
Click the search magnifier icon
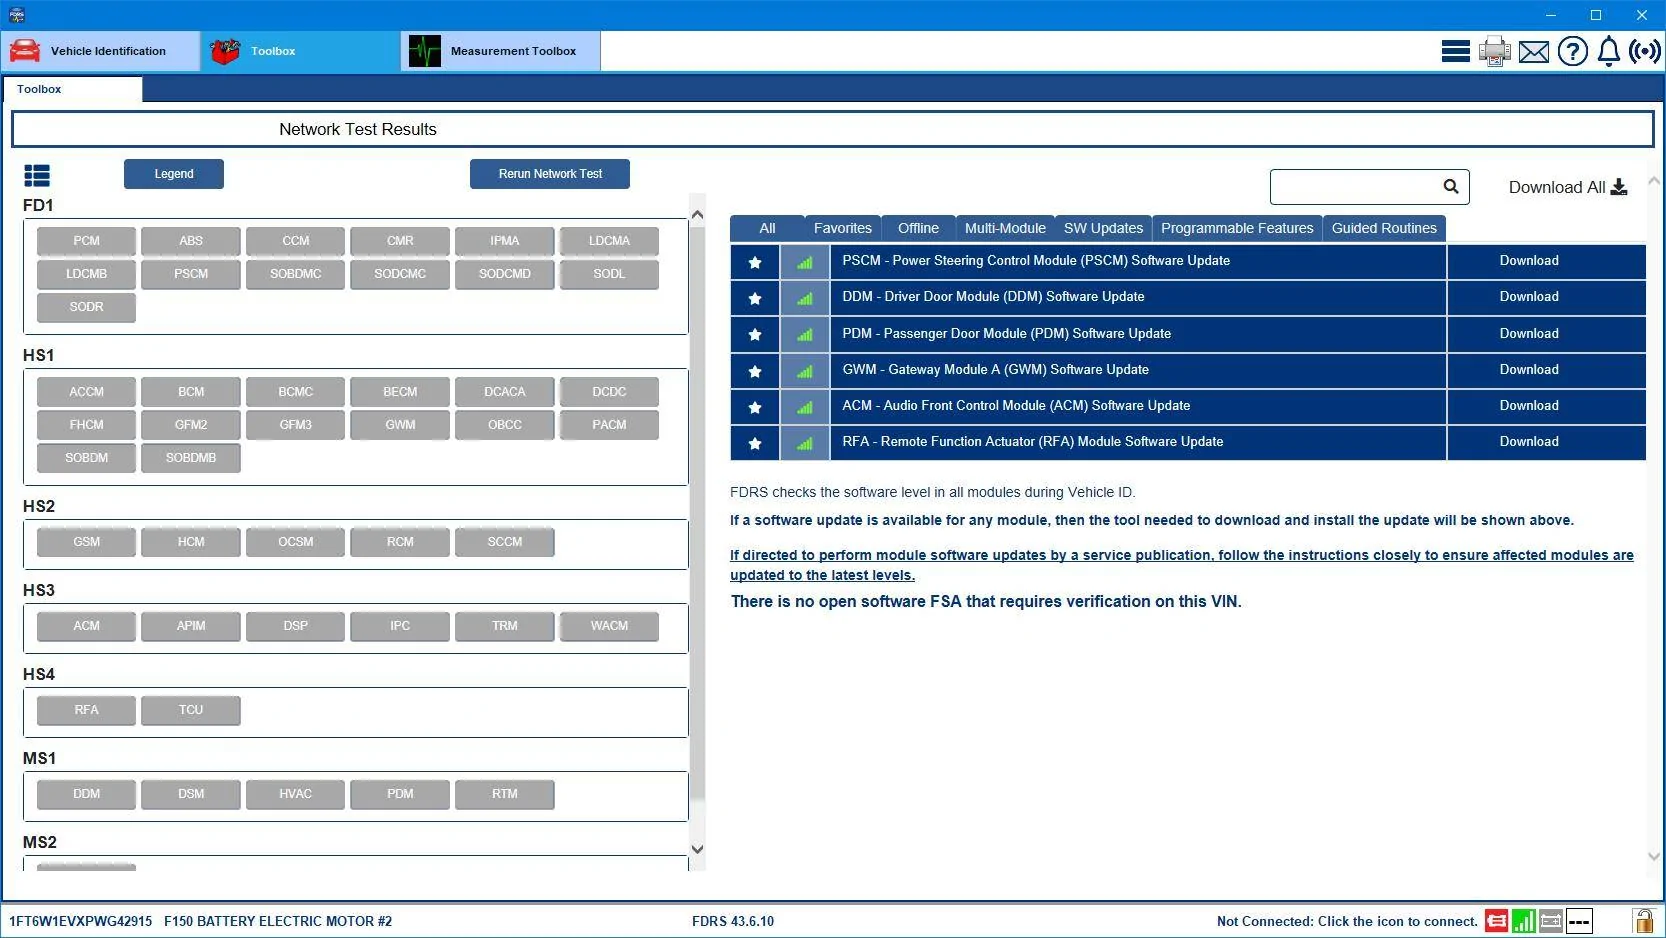click(x=1451, y=186)
